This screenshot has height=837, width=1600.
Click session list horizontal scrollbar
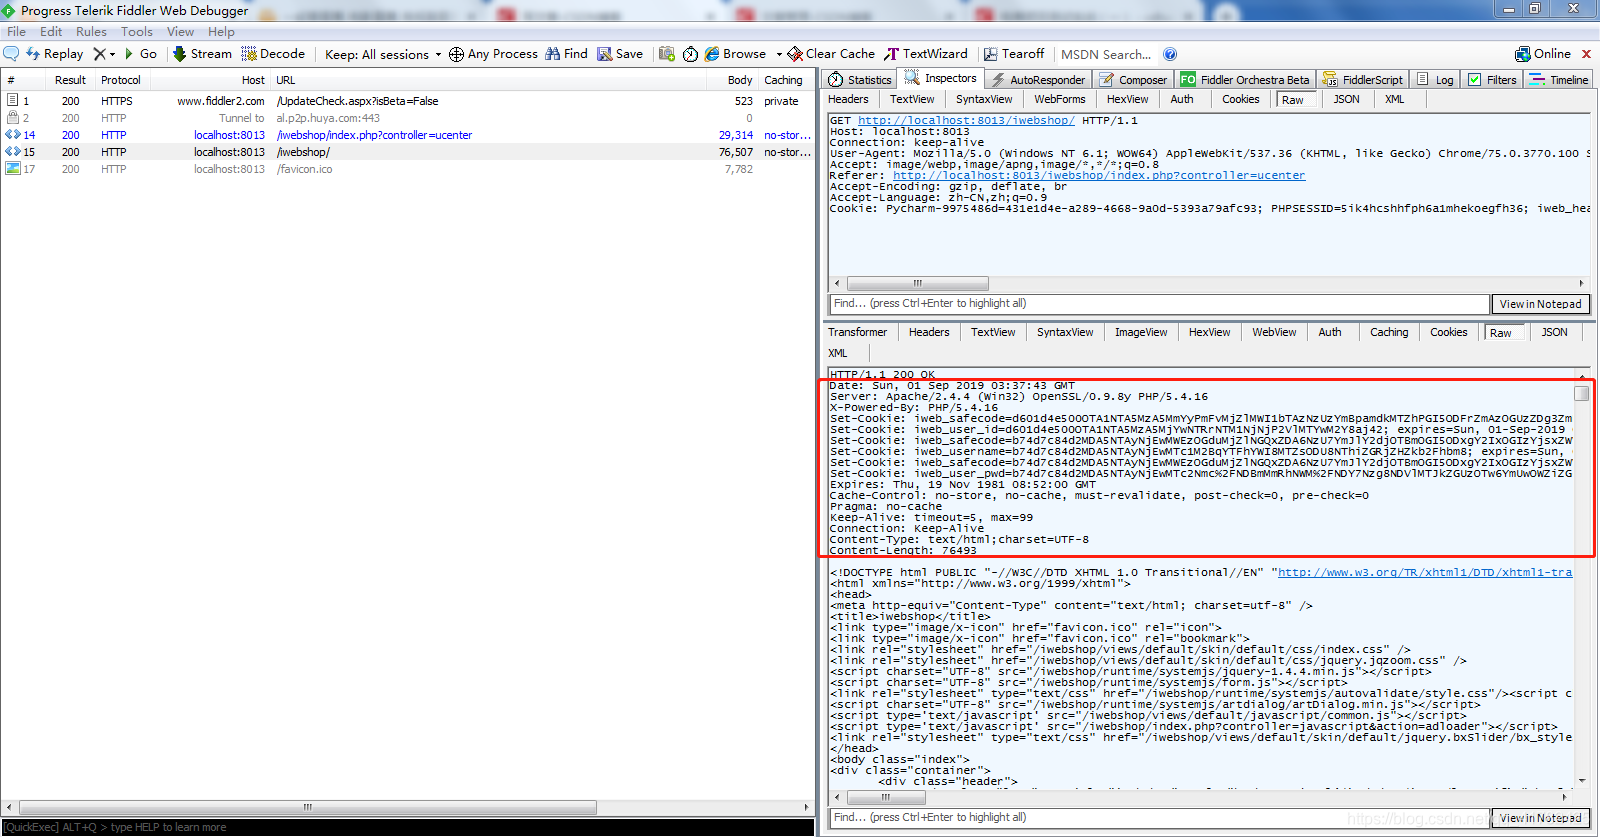click(x=308, y=807)
